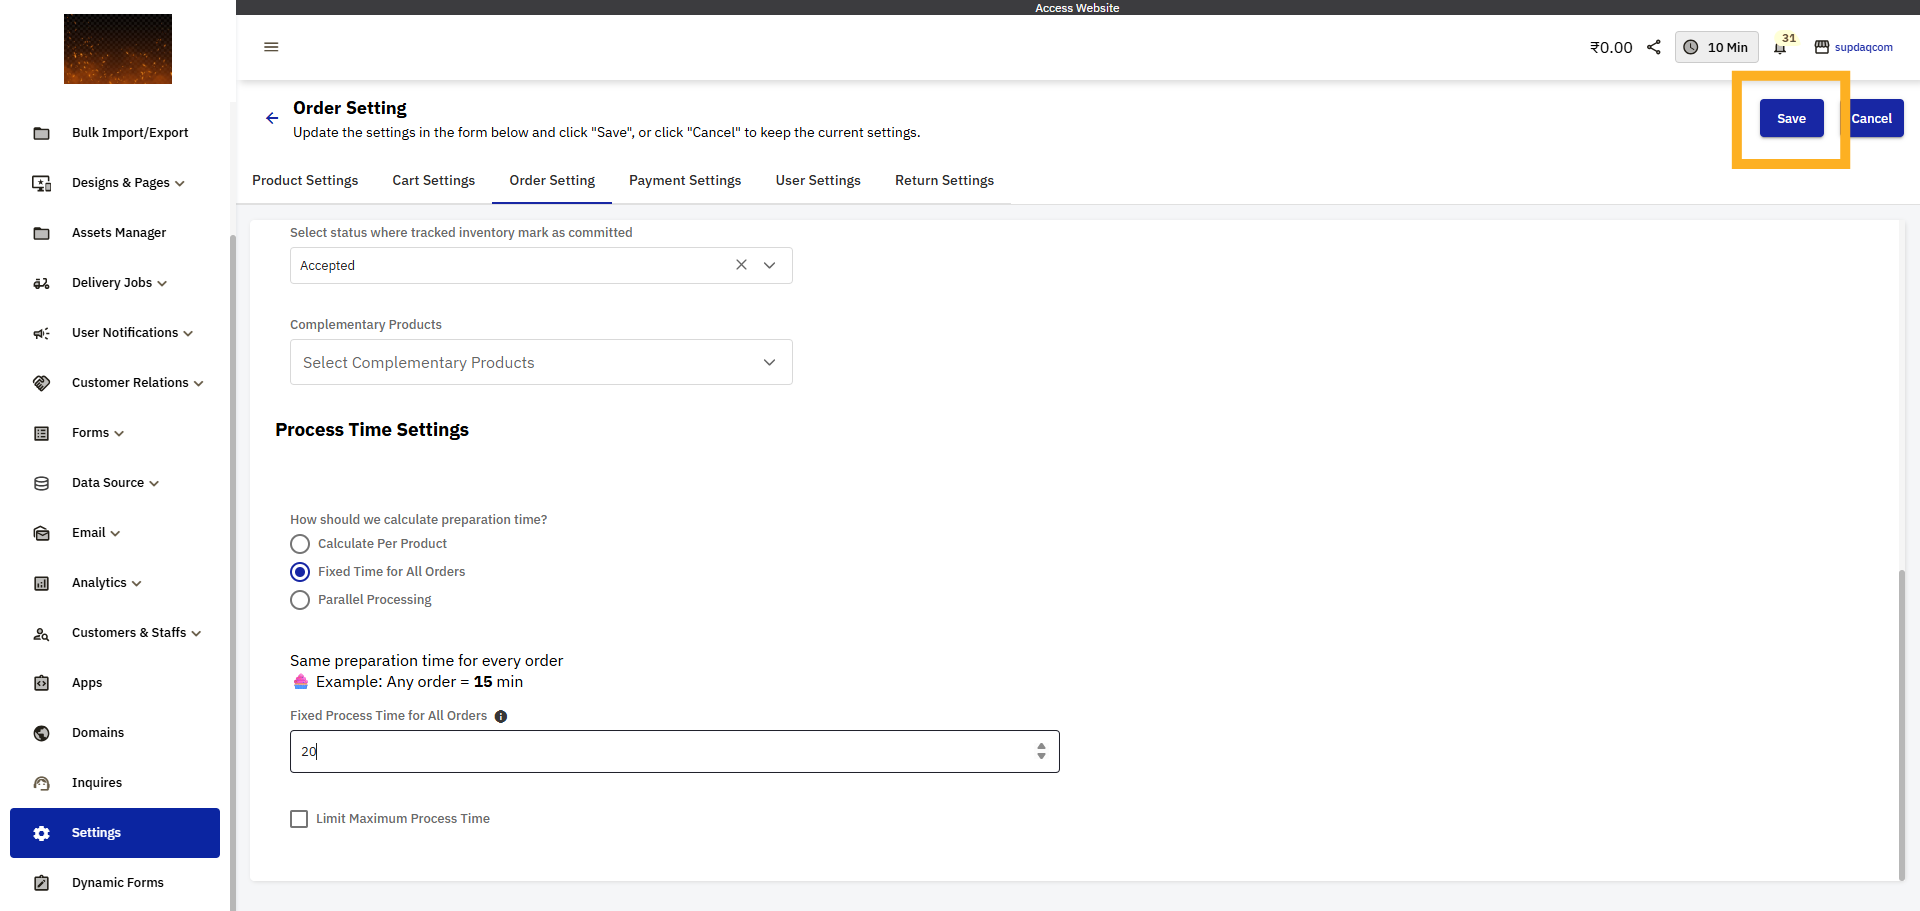The height and width of the screenshot is (911, 1920).
Task: Click the share icon near ₹0.00
Action: (x=1653, y=47)
